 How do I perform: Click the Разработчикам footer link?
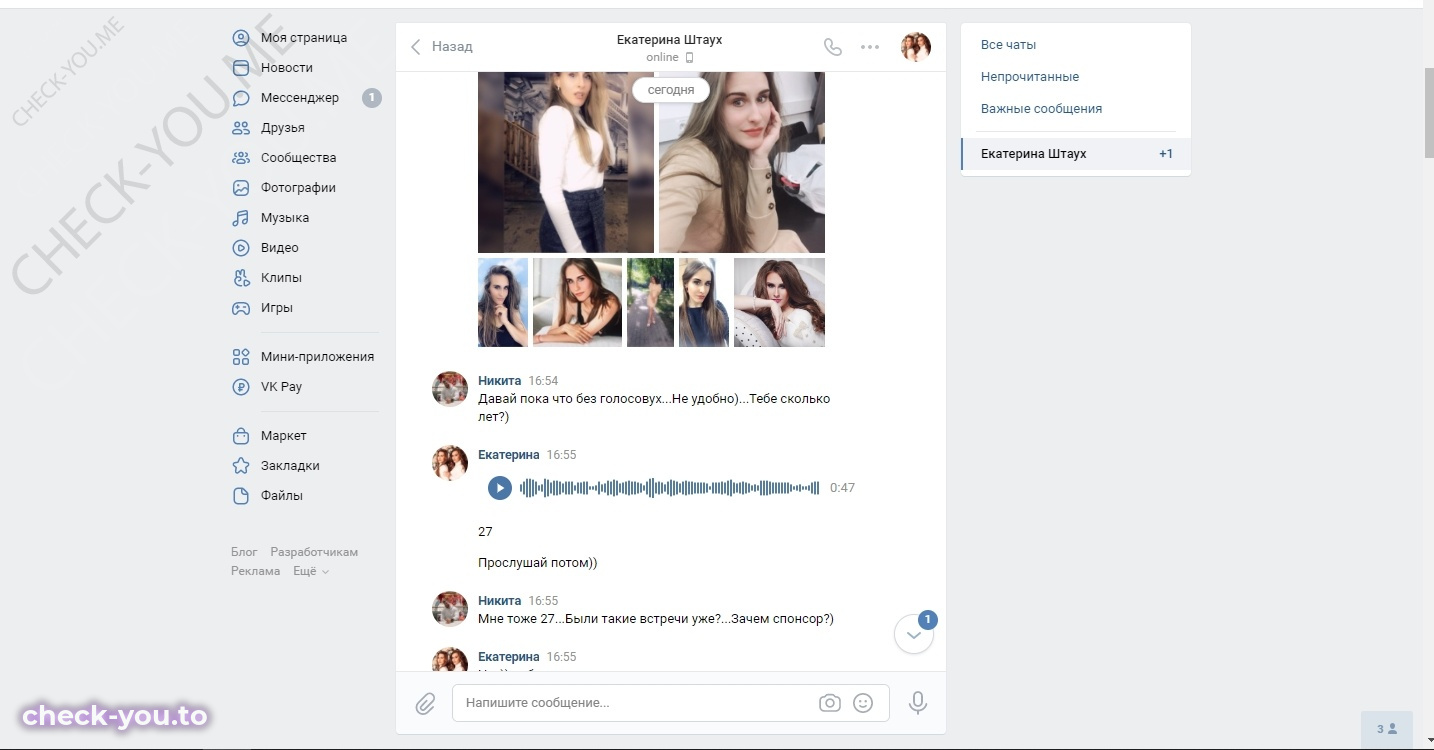click(x=314, y=552)
